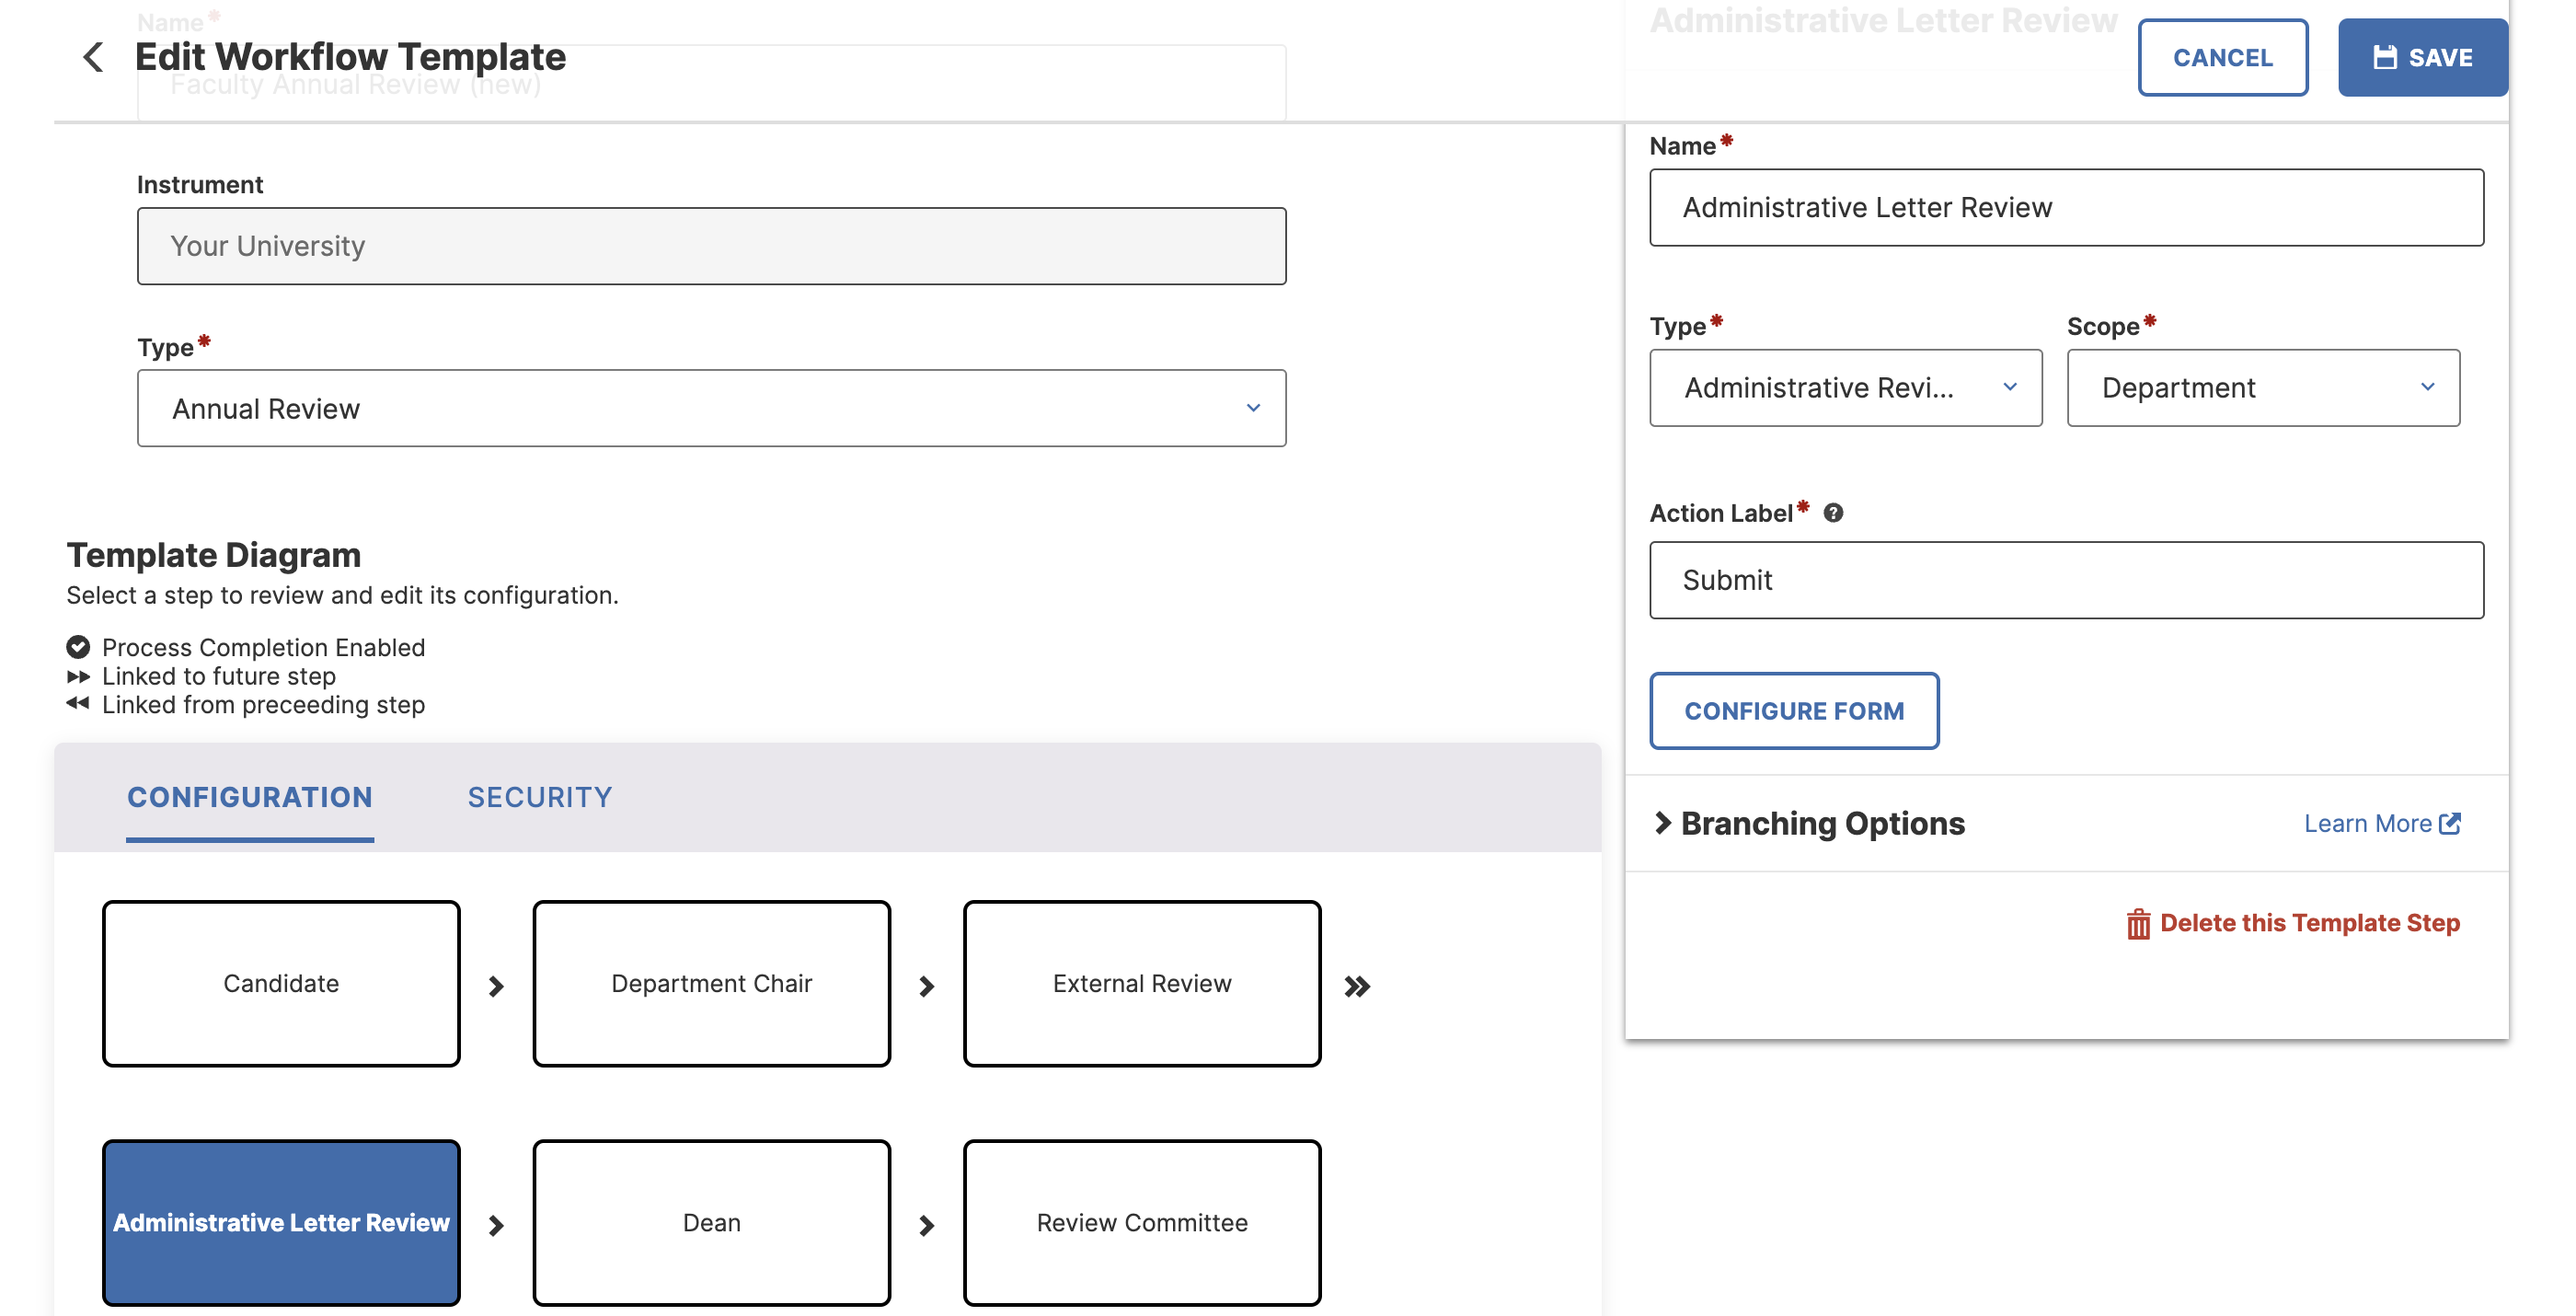Click the Linked to future step legend icon
The width and height of the screenshot is (2576, 1316).
click(78, 676)
